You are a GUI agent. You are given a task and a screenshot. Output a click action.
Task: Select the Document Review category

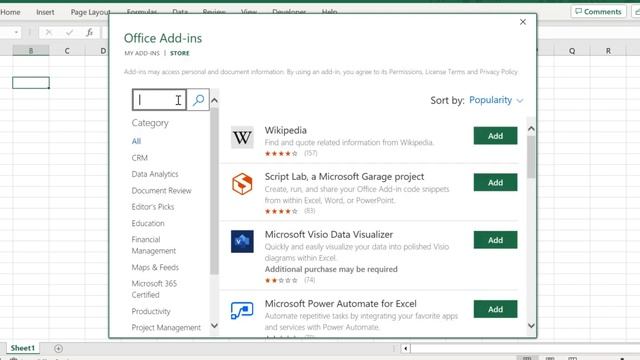coord(161,191)
